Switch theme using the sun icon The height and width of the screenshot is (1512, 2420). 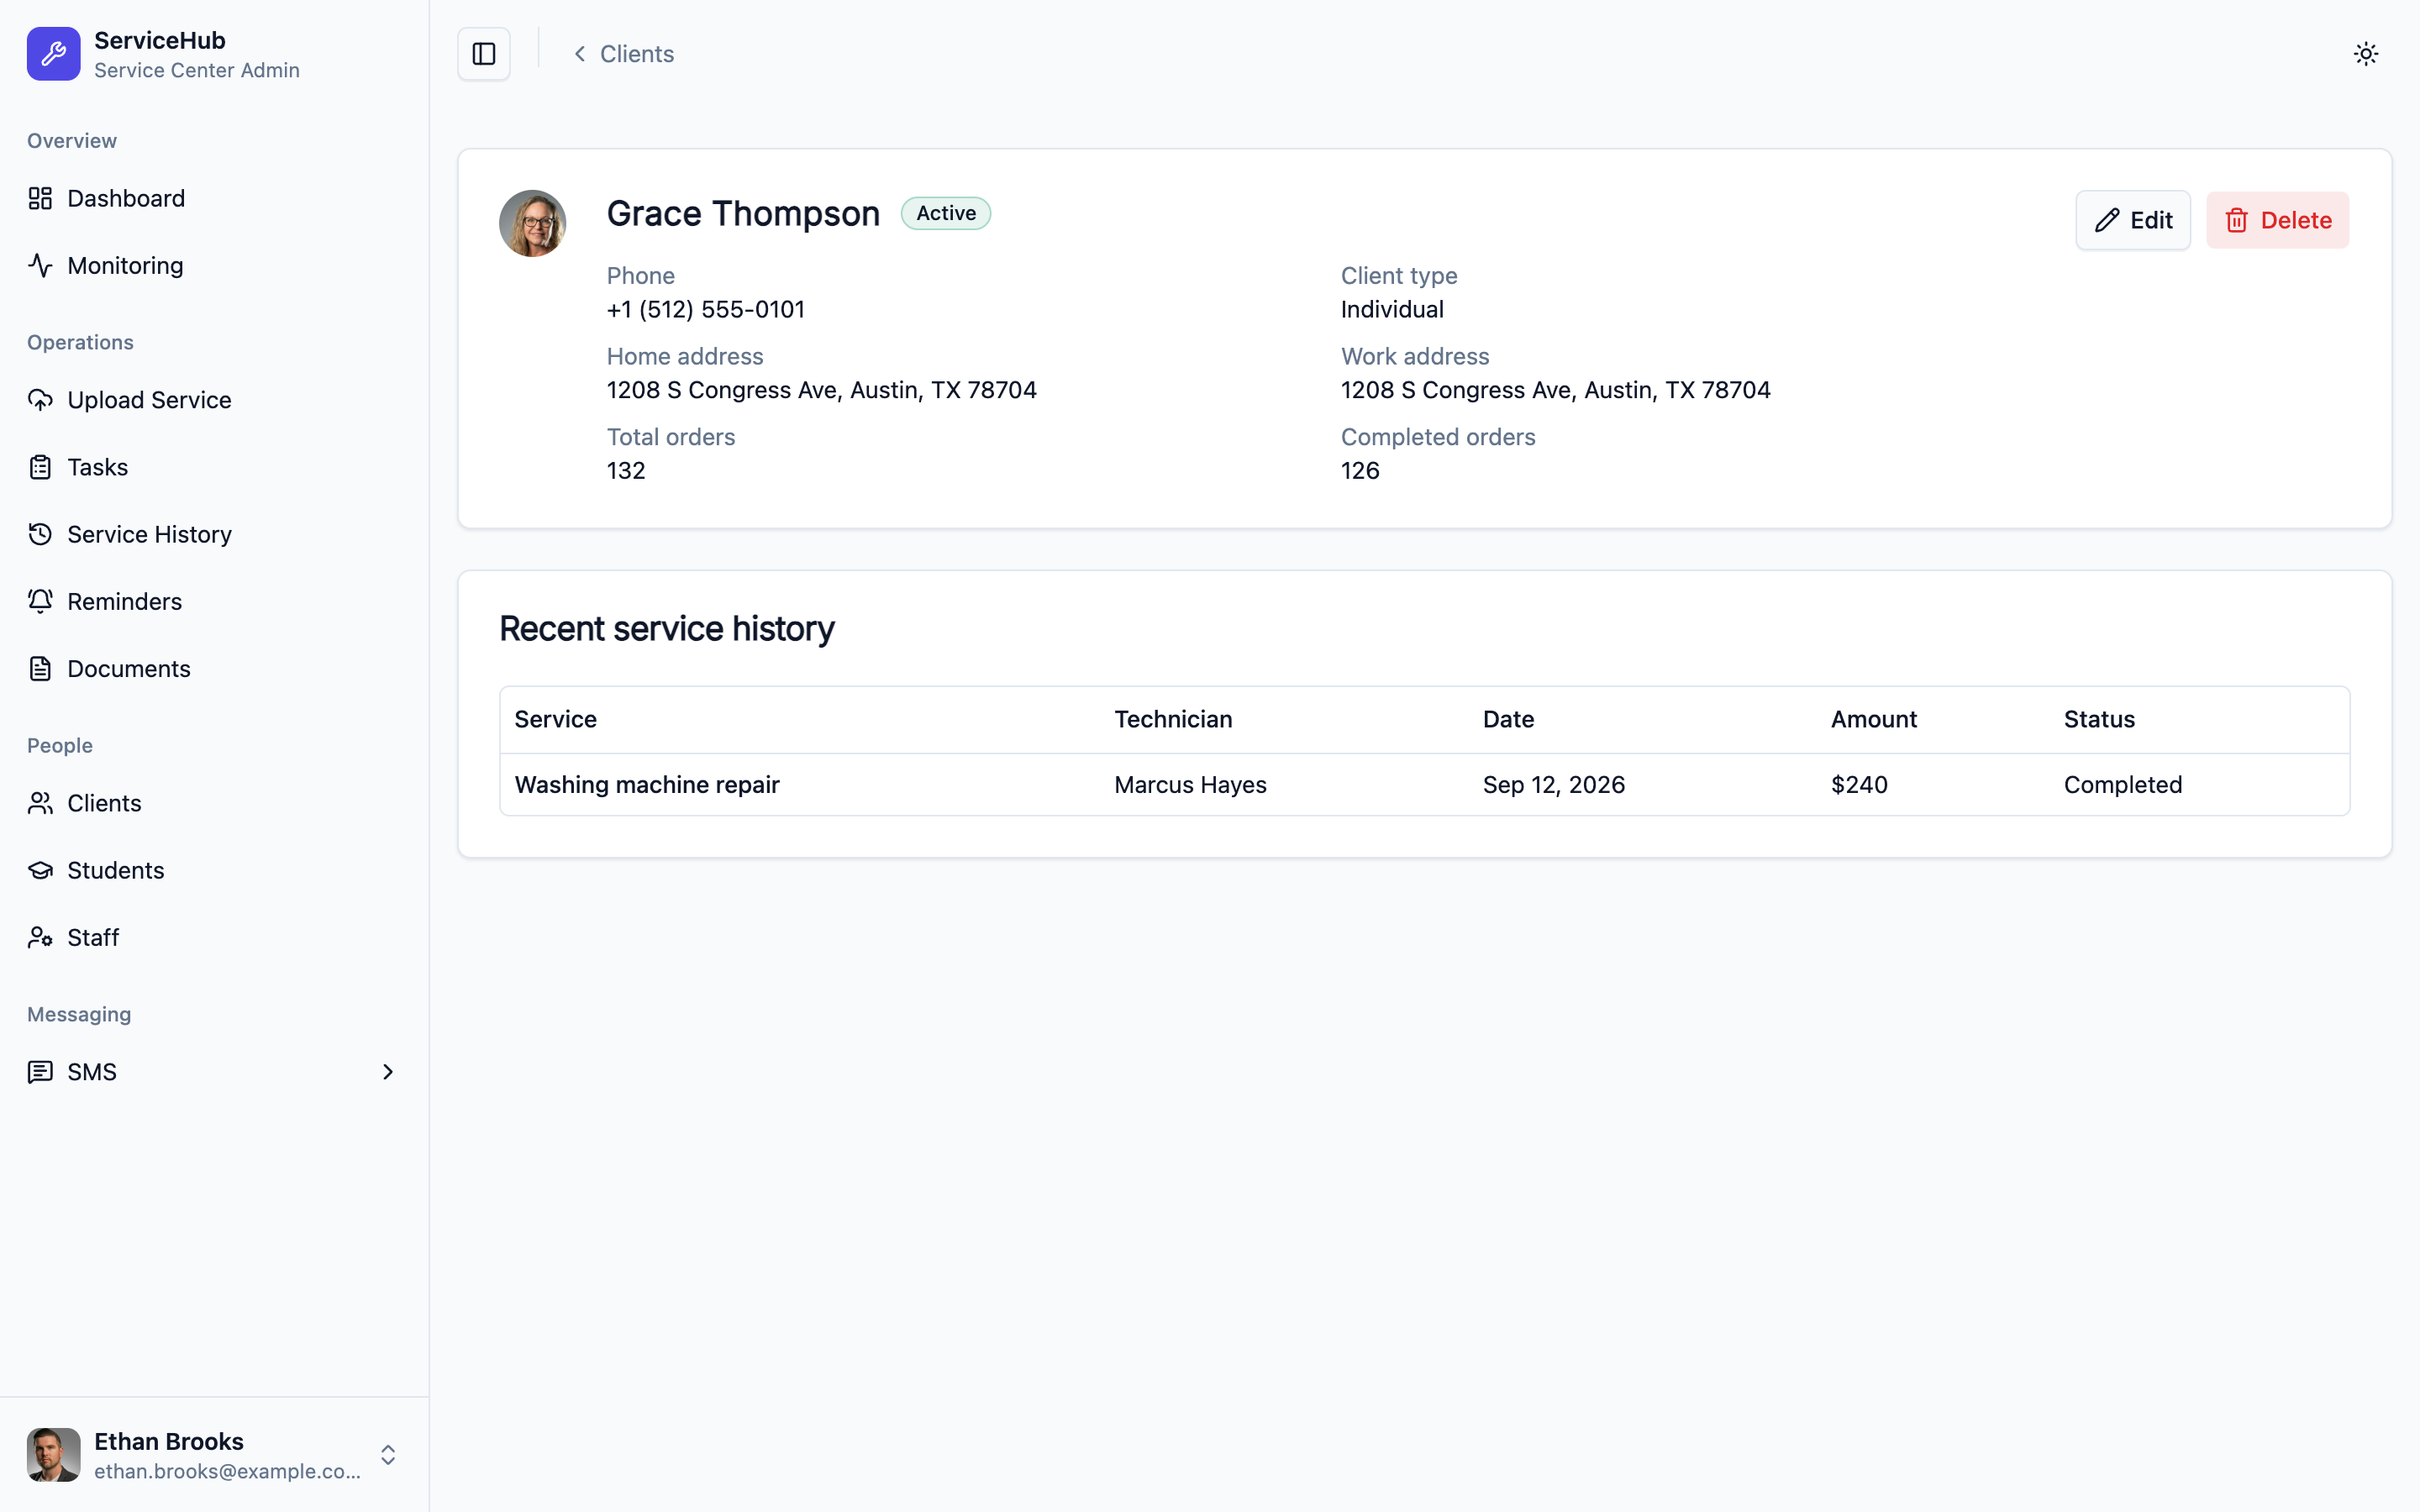pos(2365,54)
